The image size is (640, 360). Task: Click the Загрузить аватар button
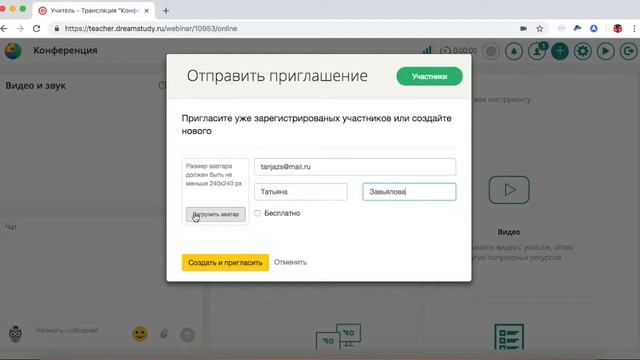point(216,214)
